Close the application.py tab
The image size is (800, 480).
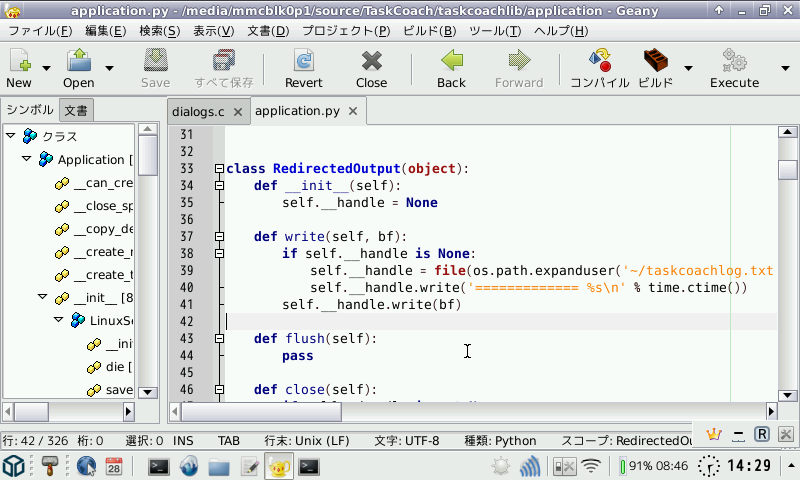pyautogui.click(x=353, y=111)
